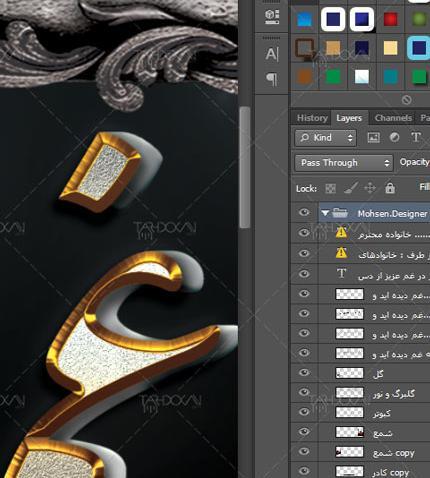
Task: Switch to the Channels tab
Action: coord(393,118)
